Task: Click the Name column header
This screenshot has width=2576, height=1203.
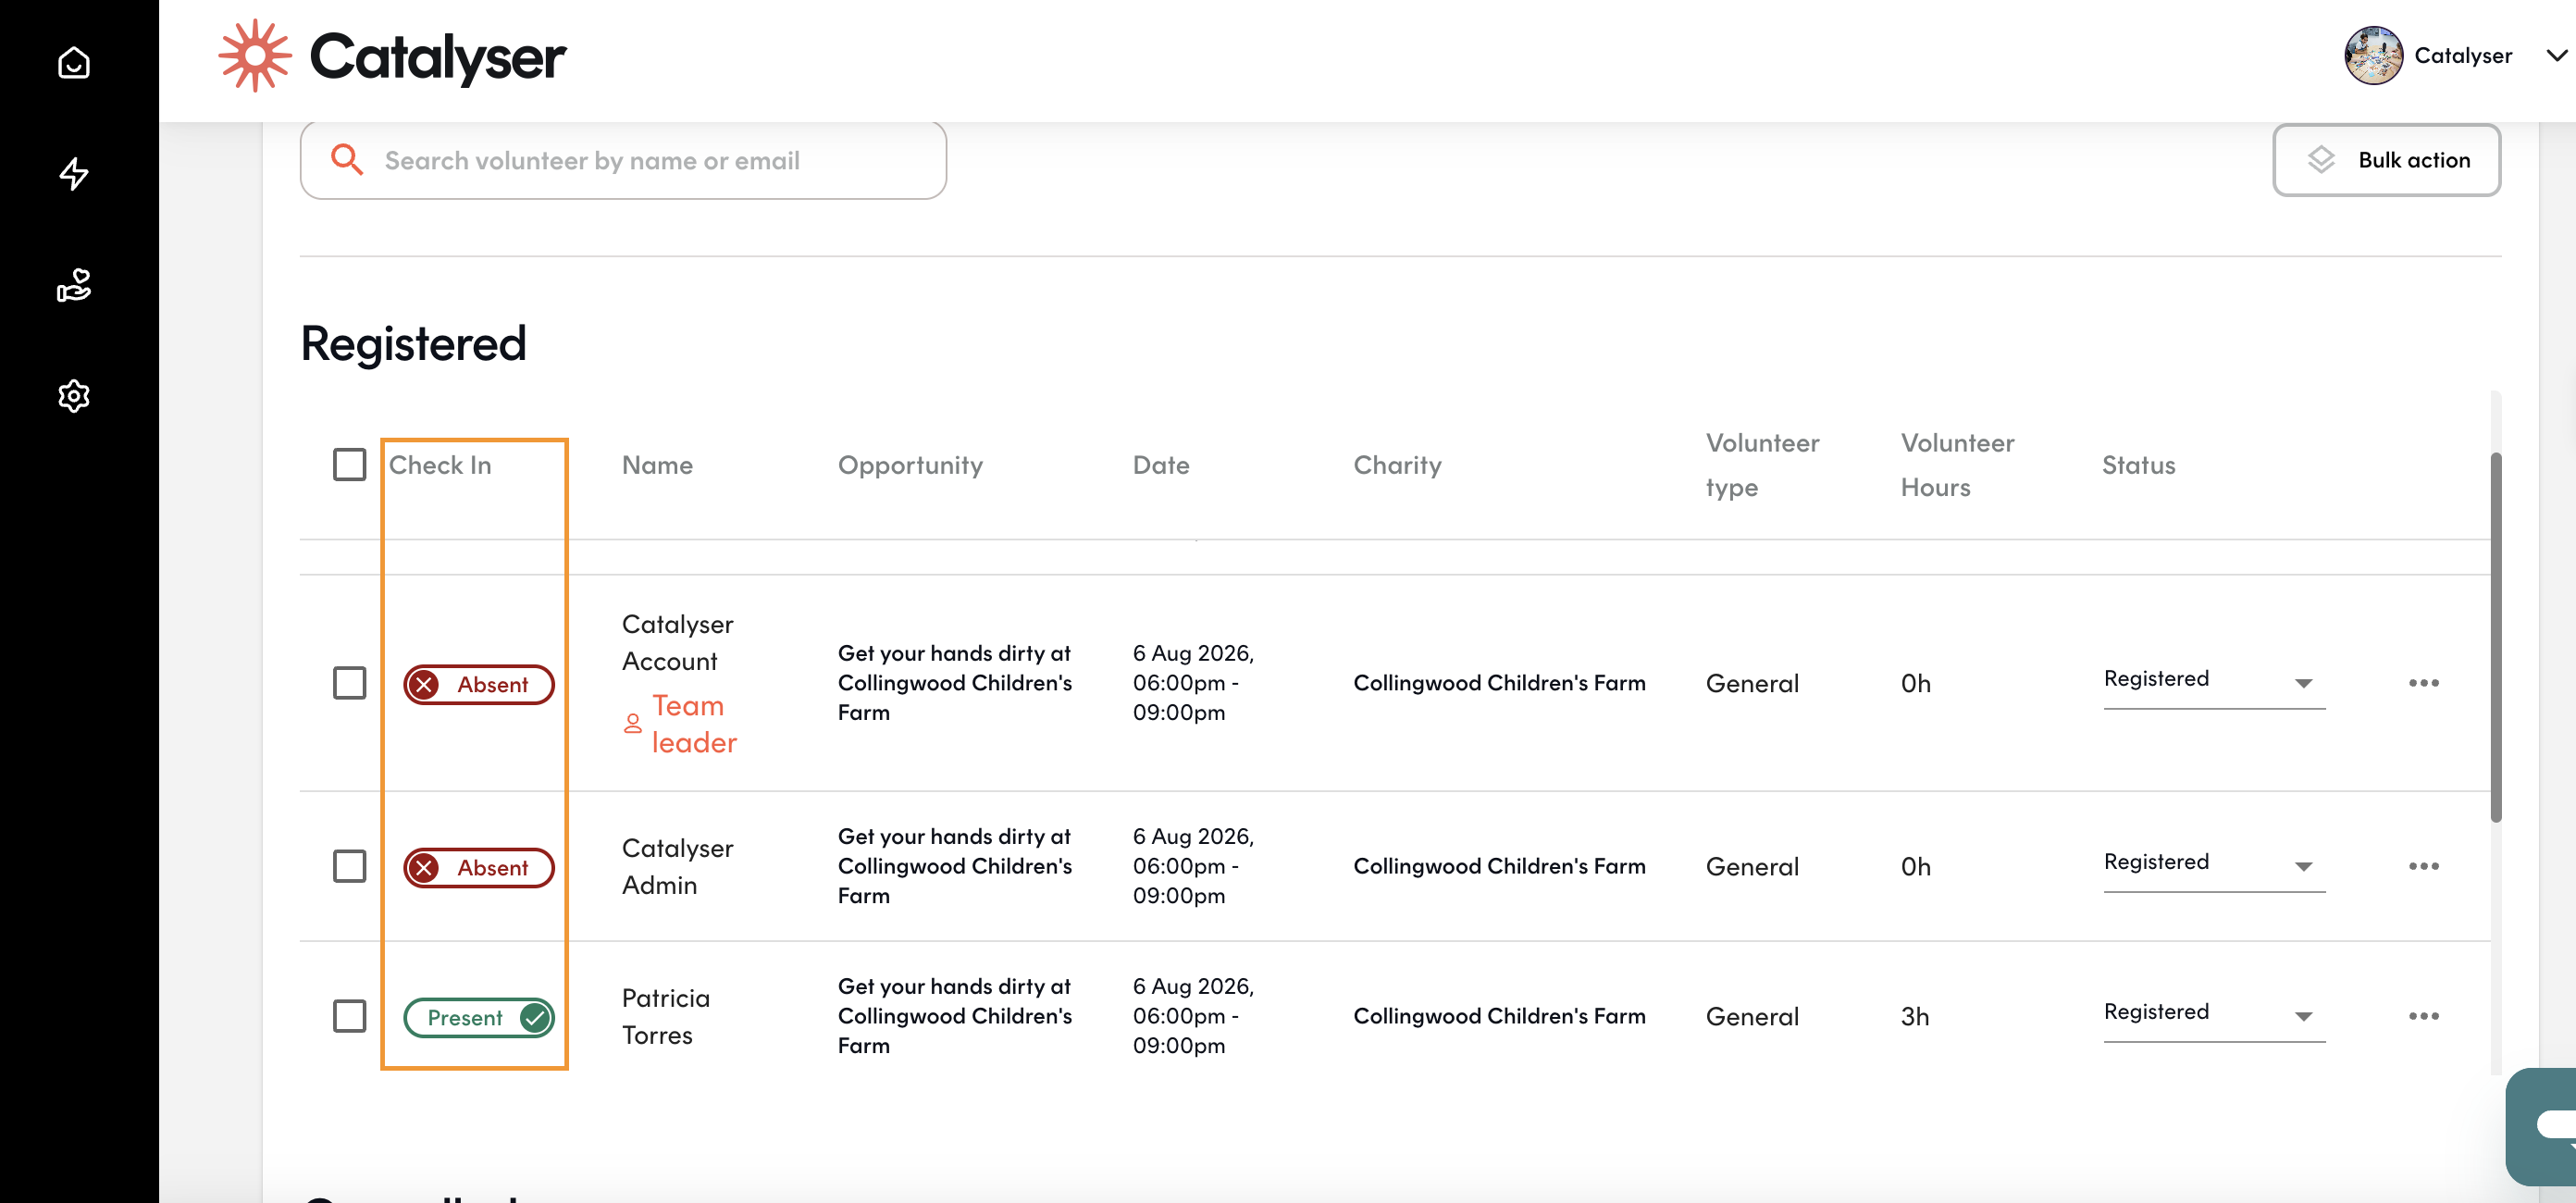Action: point(657,465)
